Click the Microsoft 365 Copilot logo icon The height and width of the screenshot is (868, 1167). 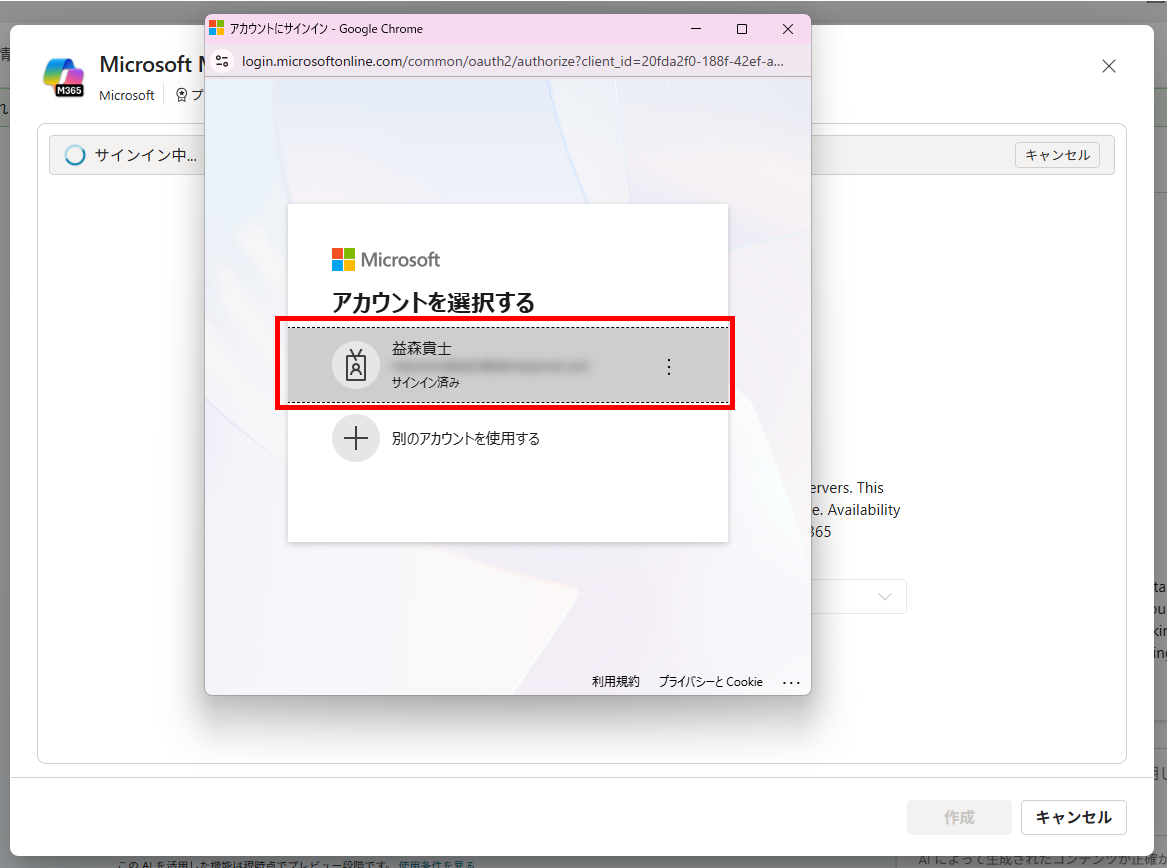click(63, 77)
